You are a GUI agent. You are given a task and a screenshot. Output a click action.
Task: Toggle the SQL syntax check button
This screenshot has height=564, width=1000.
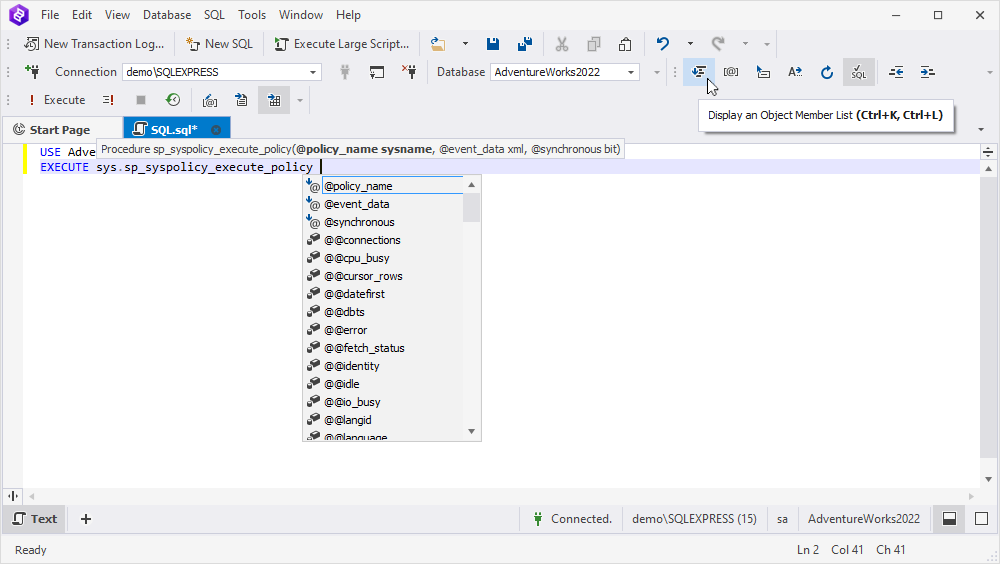pos(859,72)
